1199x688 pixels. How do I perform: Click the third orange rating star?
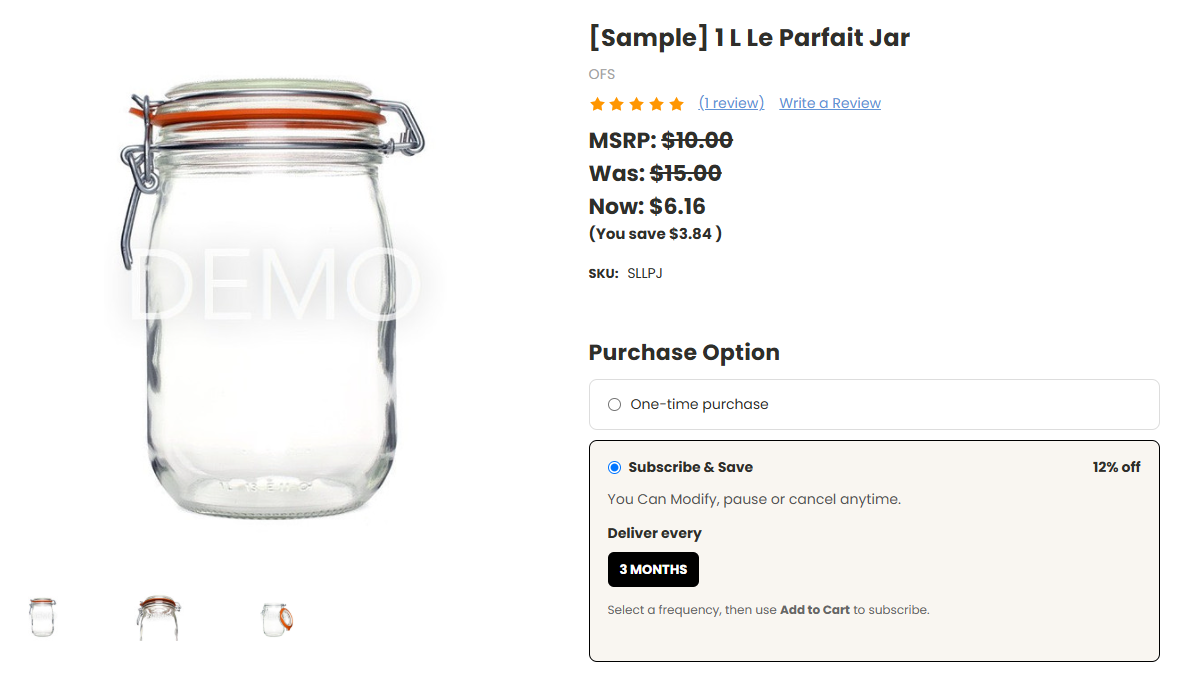coord(637,104)
